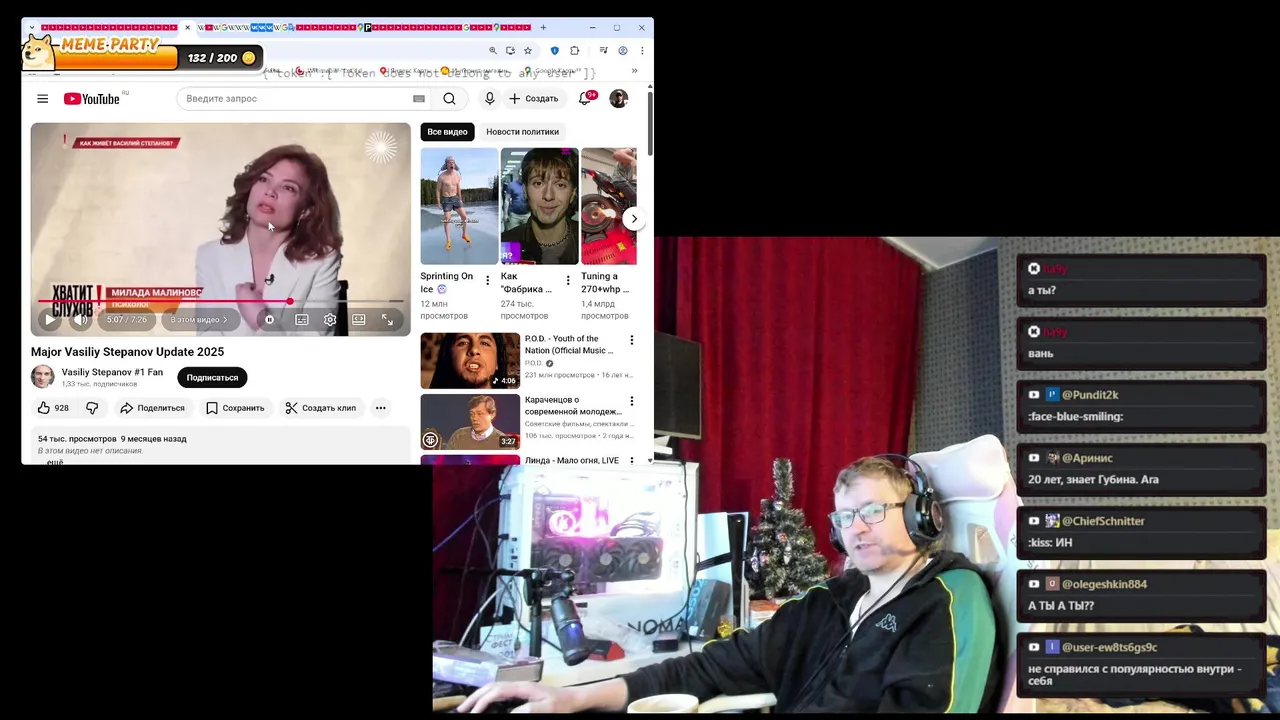
Task: Open options for the Линда video
Action: click(x=631, y=461)
